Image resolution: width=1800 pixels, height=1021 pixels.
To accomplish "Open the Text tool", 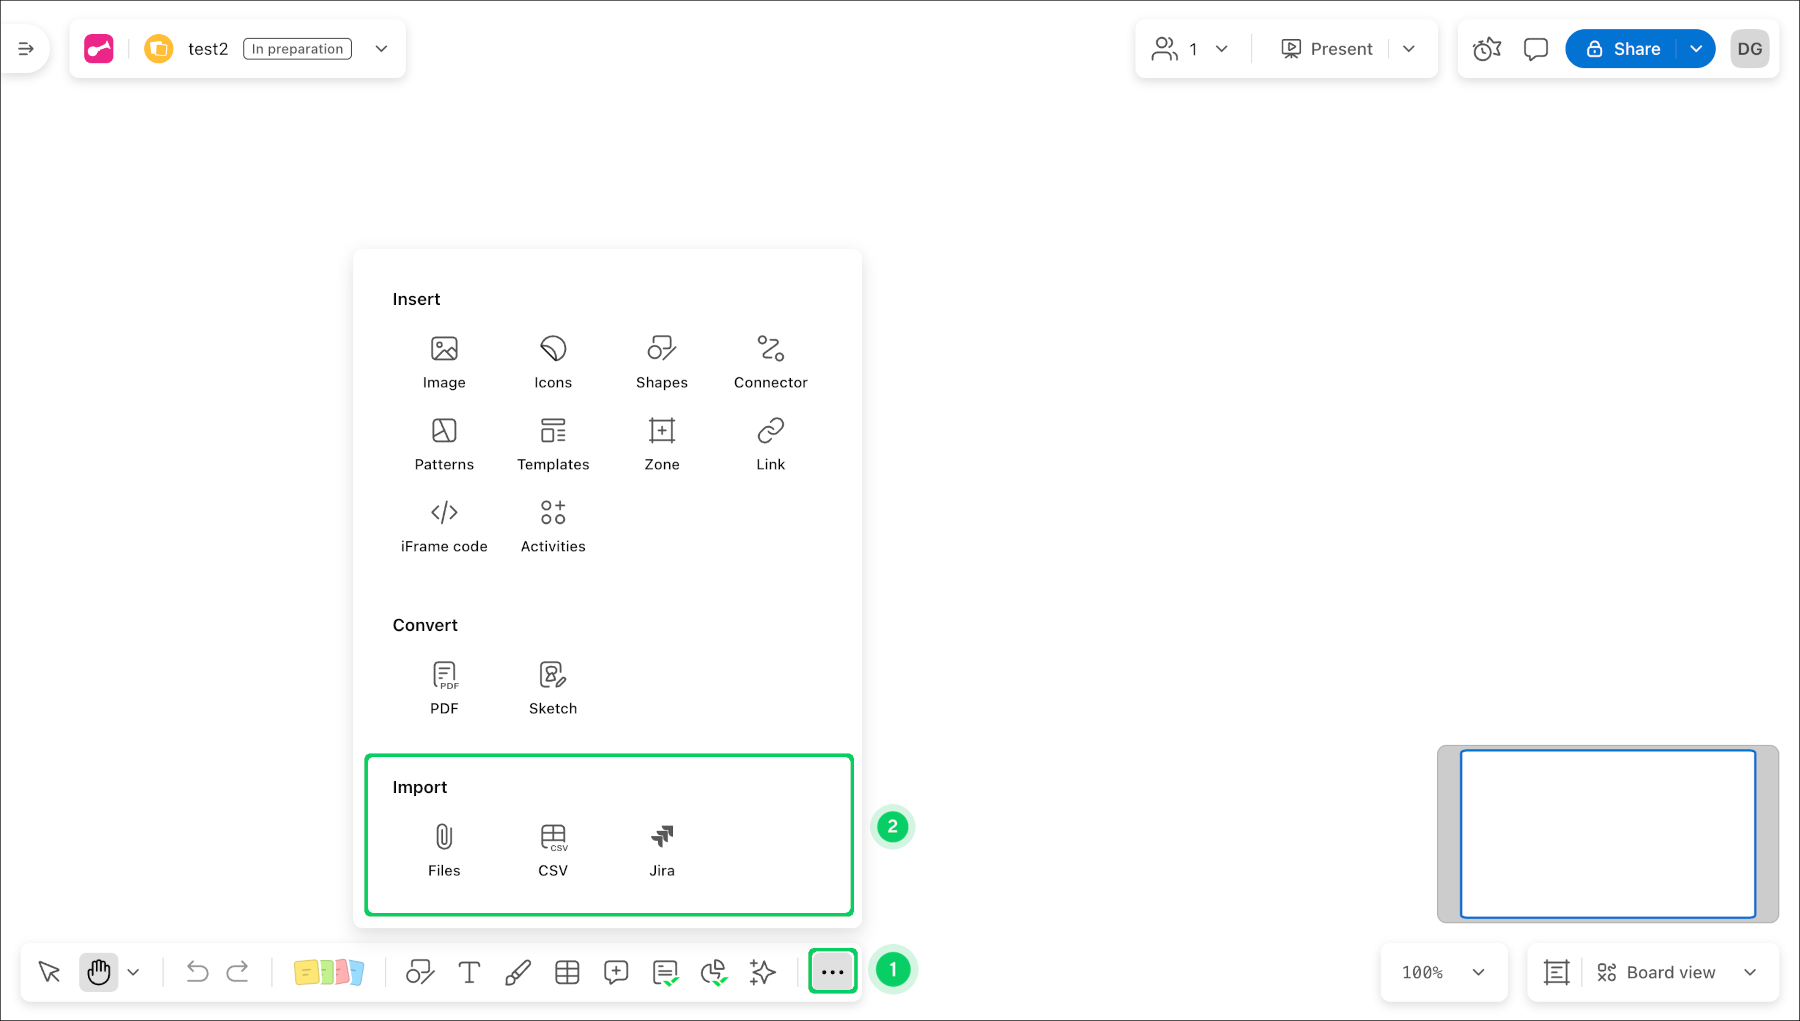I will 469,971.
